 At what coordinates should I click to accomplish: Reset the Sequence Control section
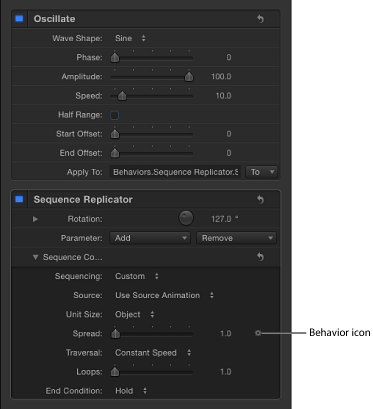(x=260, y=257)
